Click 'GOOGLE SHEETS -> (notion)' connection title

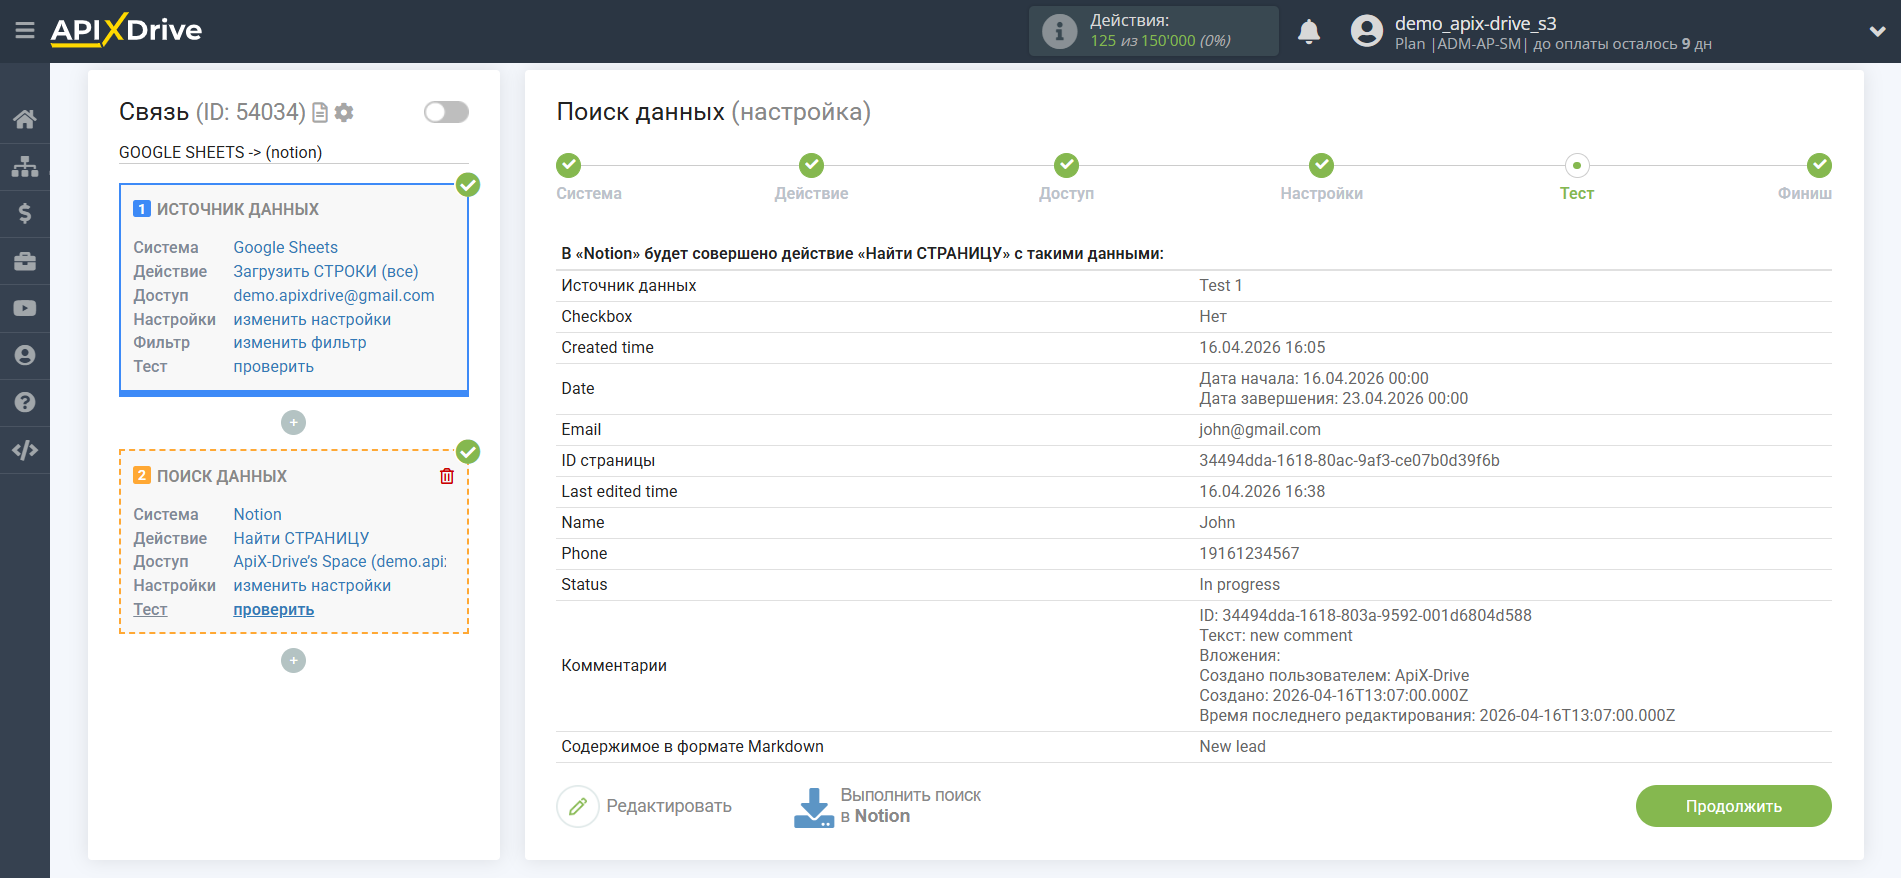pyautogui.click(x=220, y=152)
